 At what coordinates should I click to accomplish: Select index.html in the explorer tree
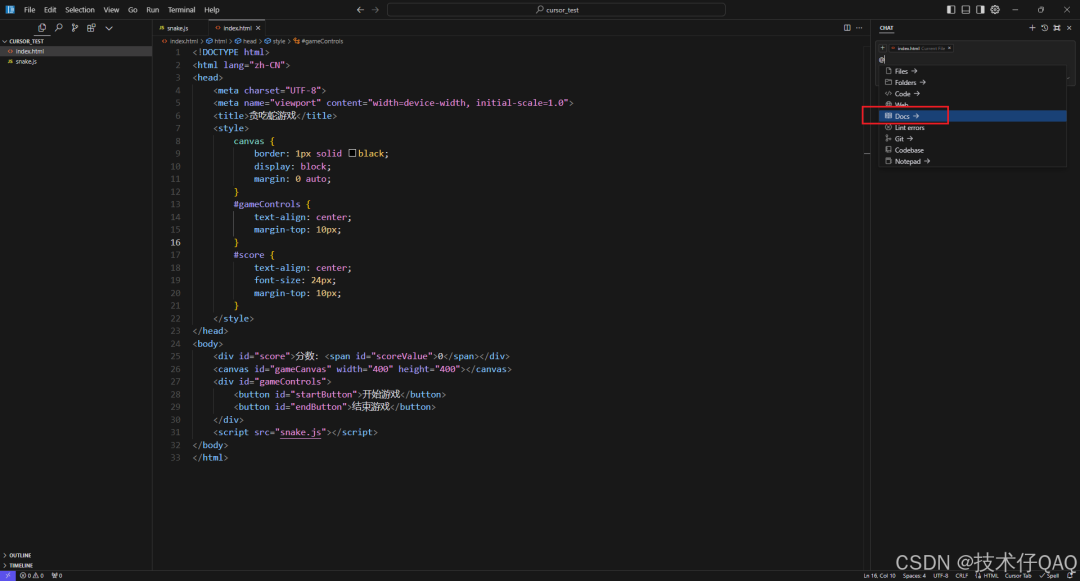76,51
